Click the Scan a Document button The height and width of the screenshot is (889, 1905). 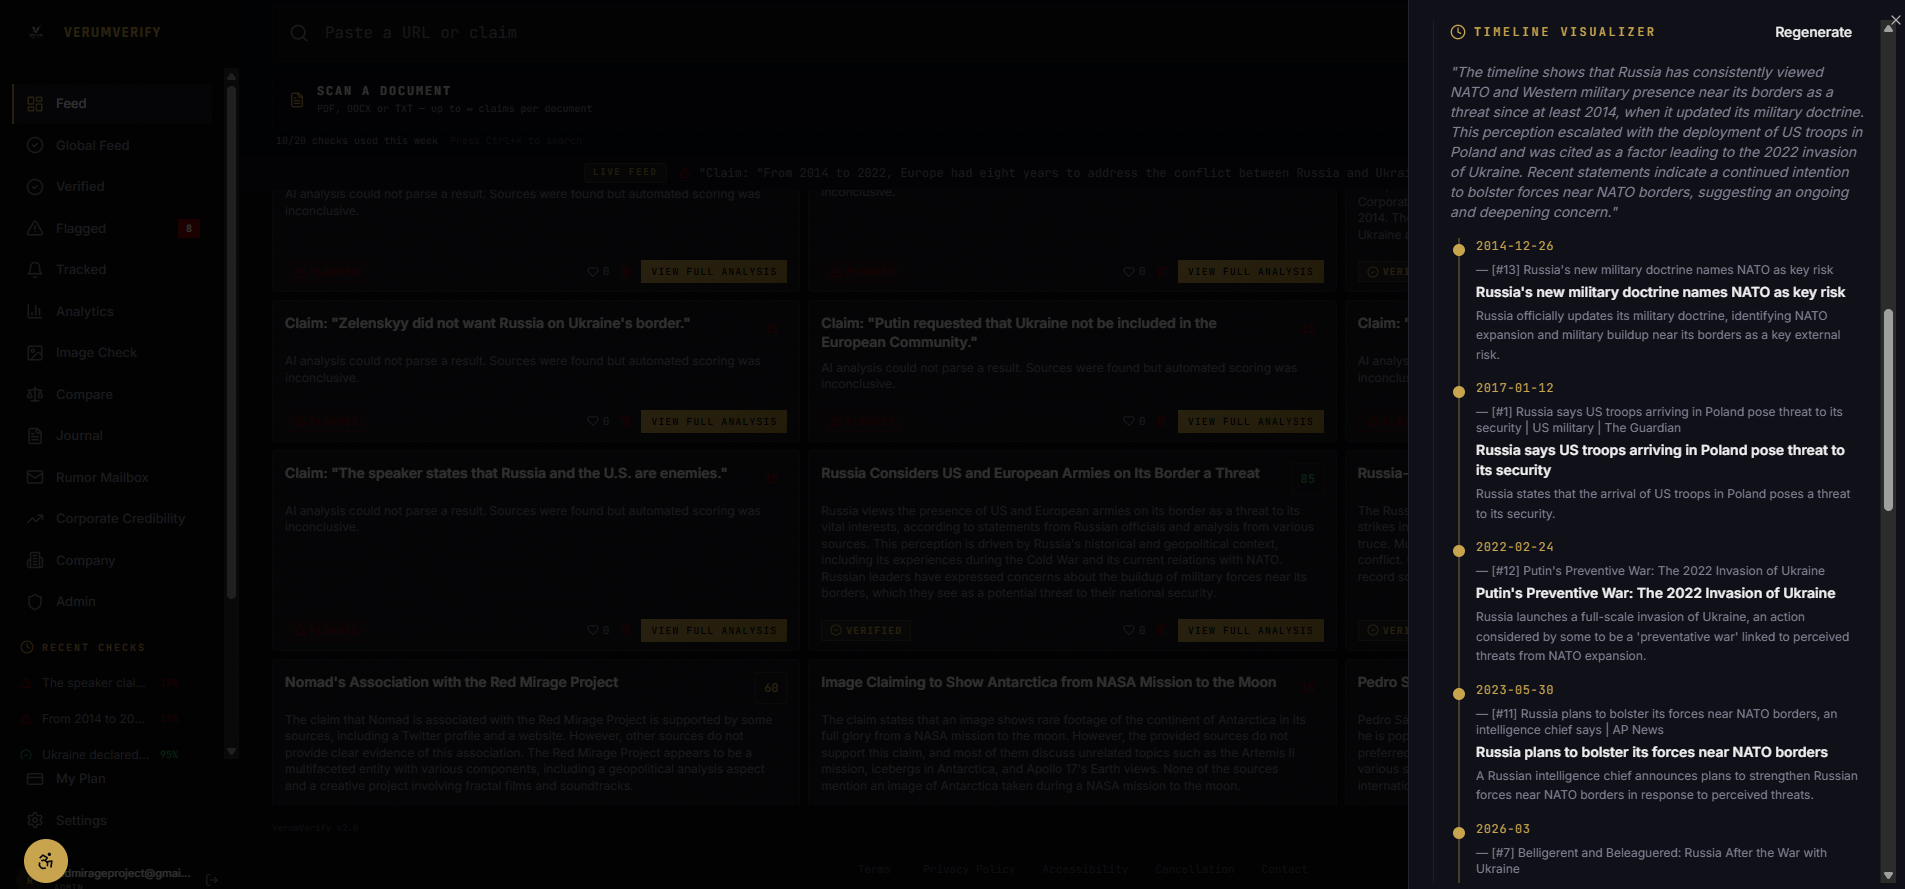[840, 100]
